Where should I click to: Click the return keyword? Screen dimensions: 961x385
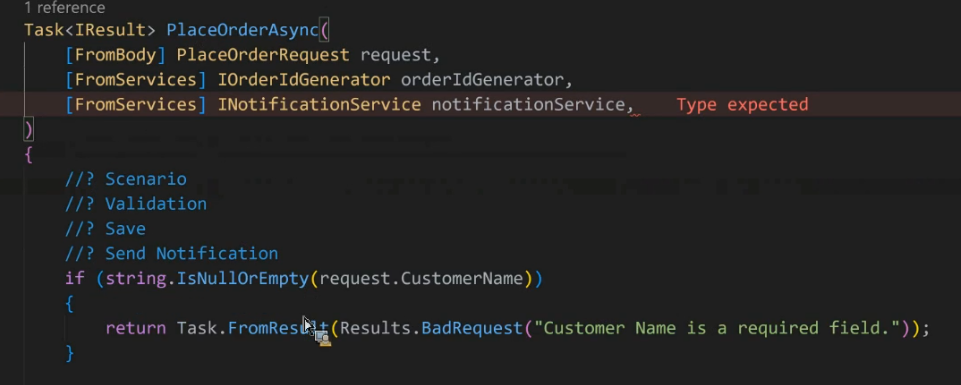(x=136, y=328)
